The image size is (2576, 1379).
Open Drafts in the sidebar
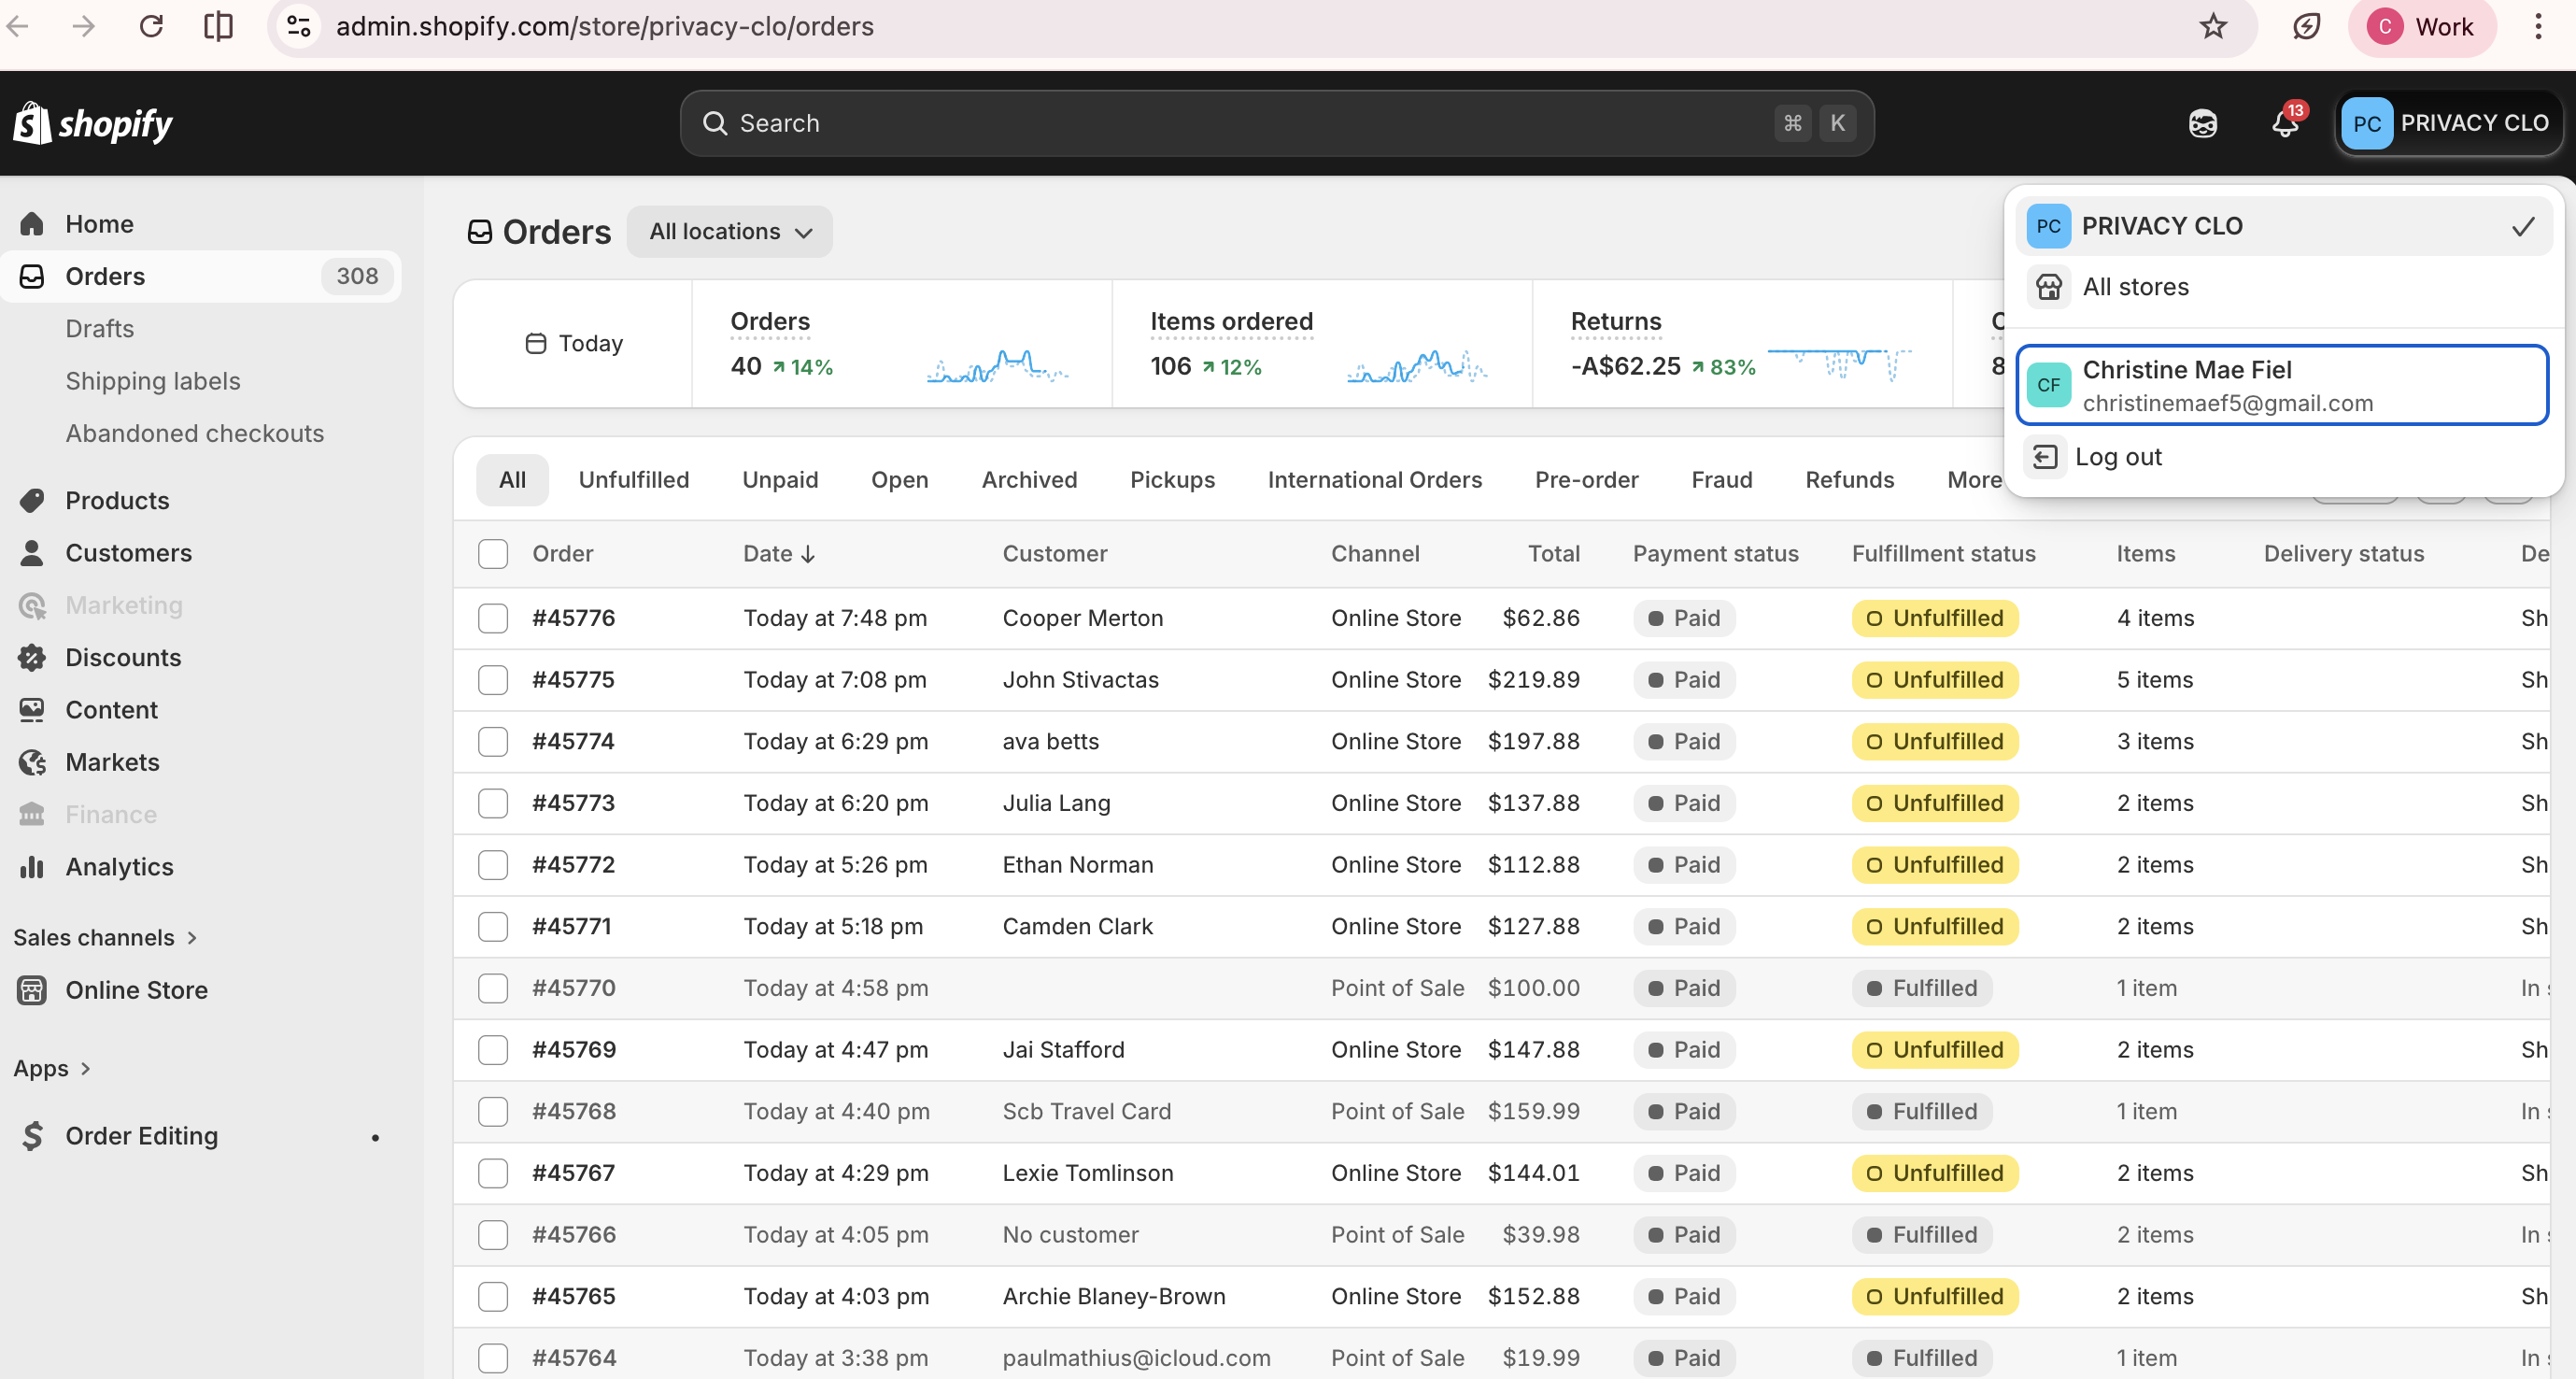point(99,329)
